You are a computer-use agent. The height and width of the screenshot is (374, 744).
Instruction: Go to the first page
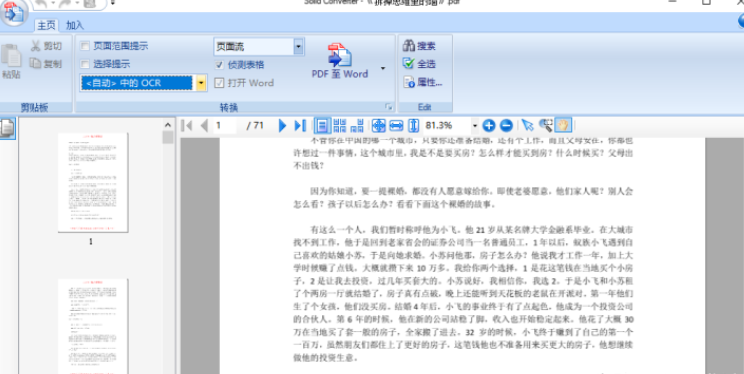(x=186, y=126)
